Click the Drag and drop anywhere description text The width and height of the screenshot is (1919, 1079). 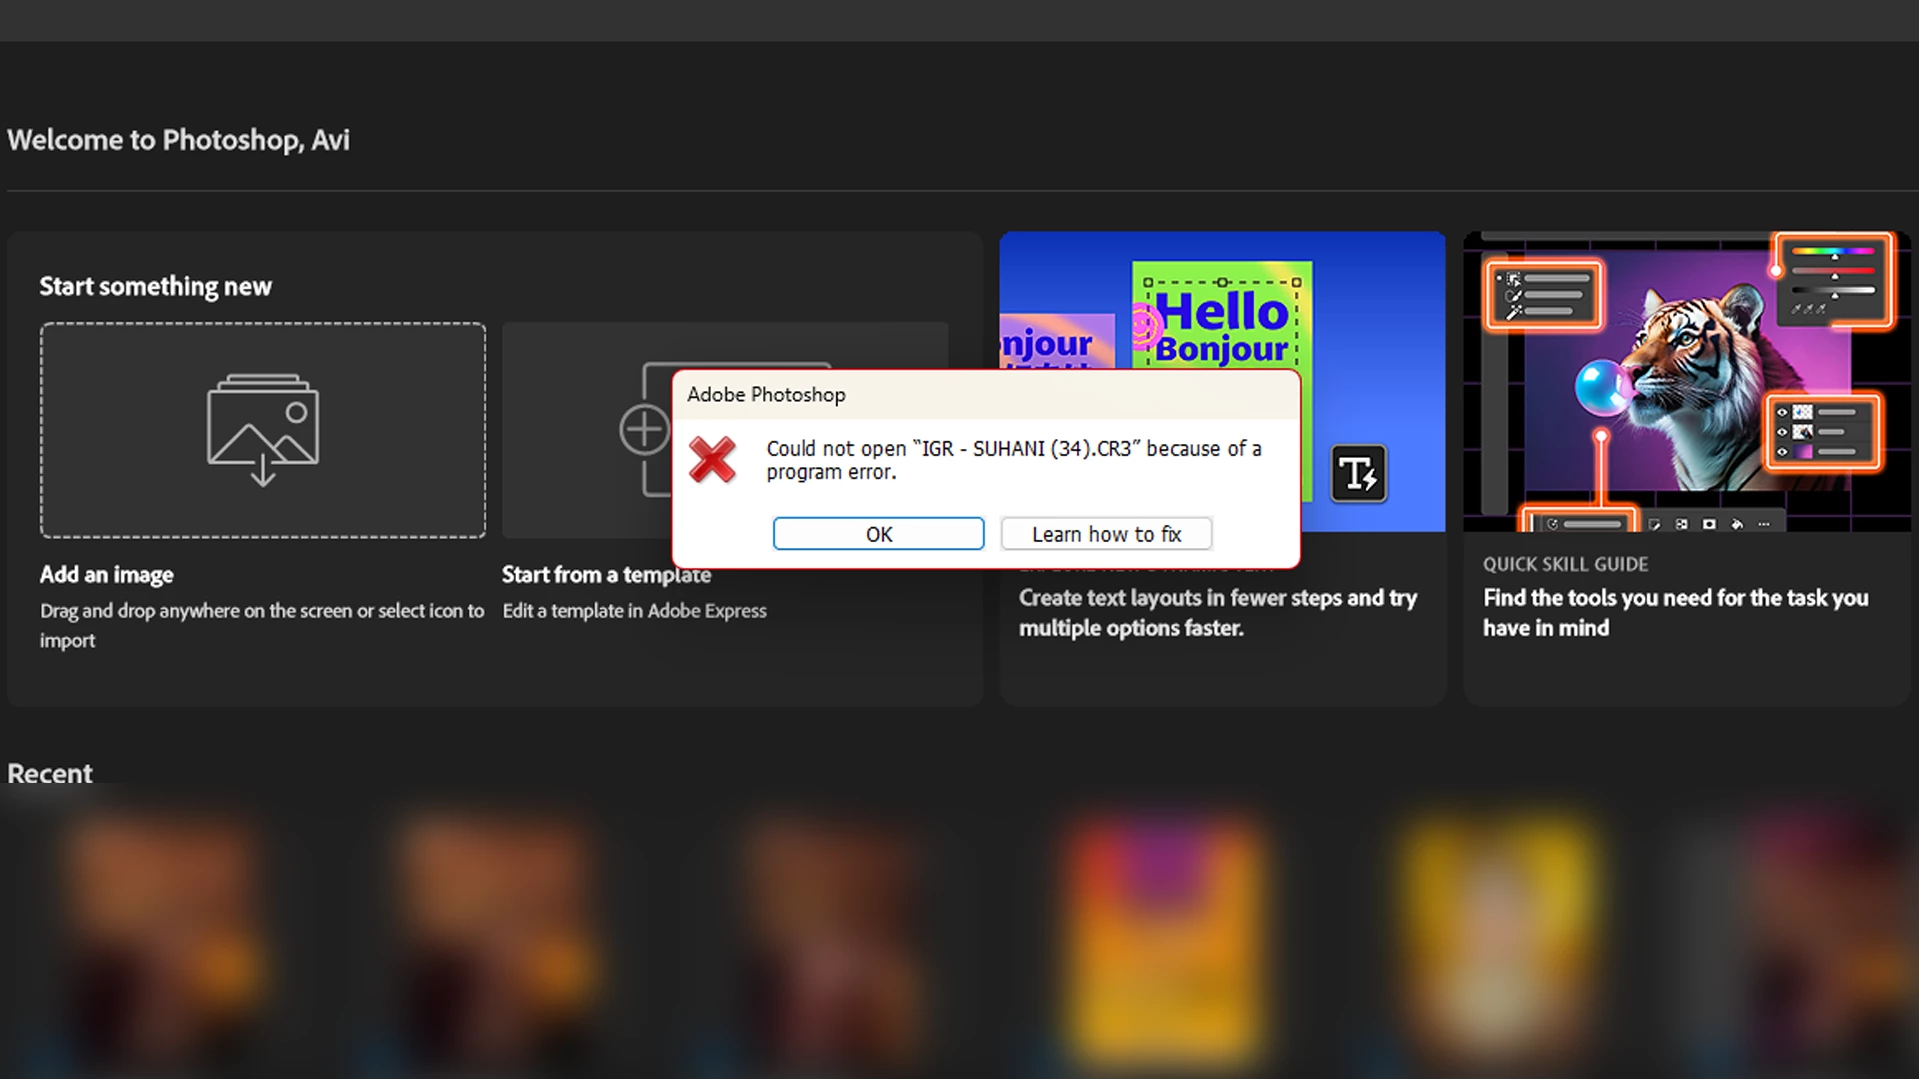tap(262, 625)
